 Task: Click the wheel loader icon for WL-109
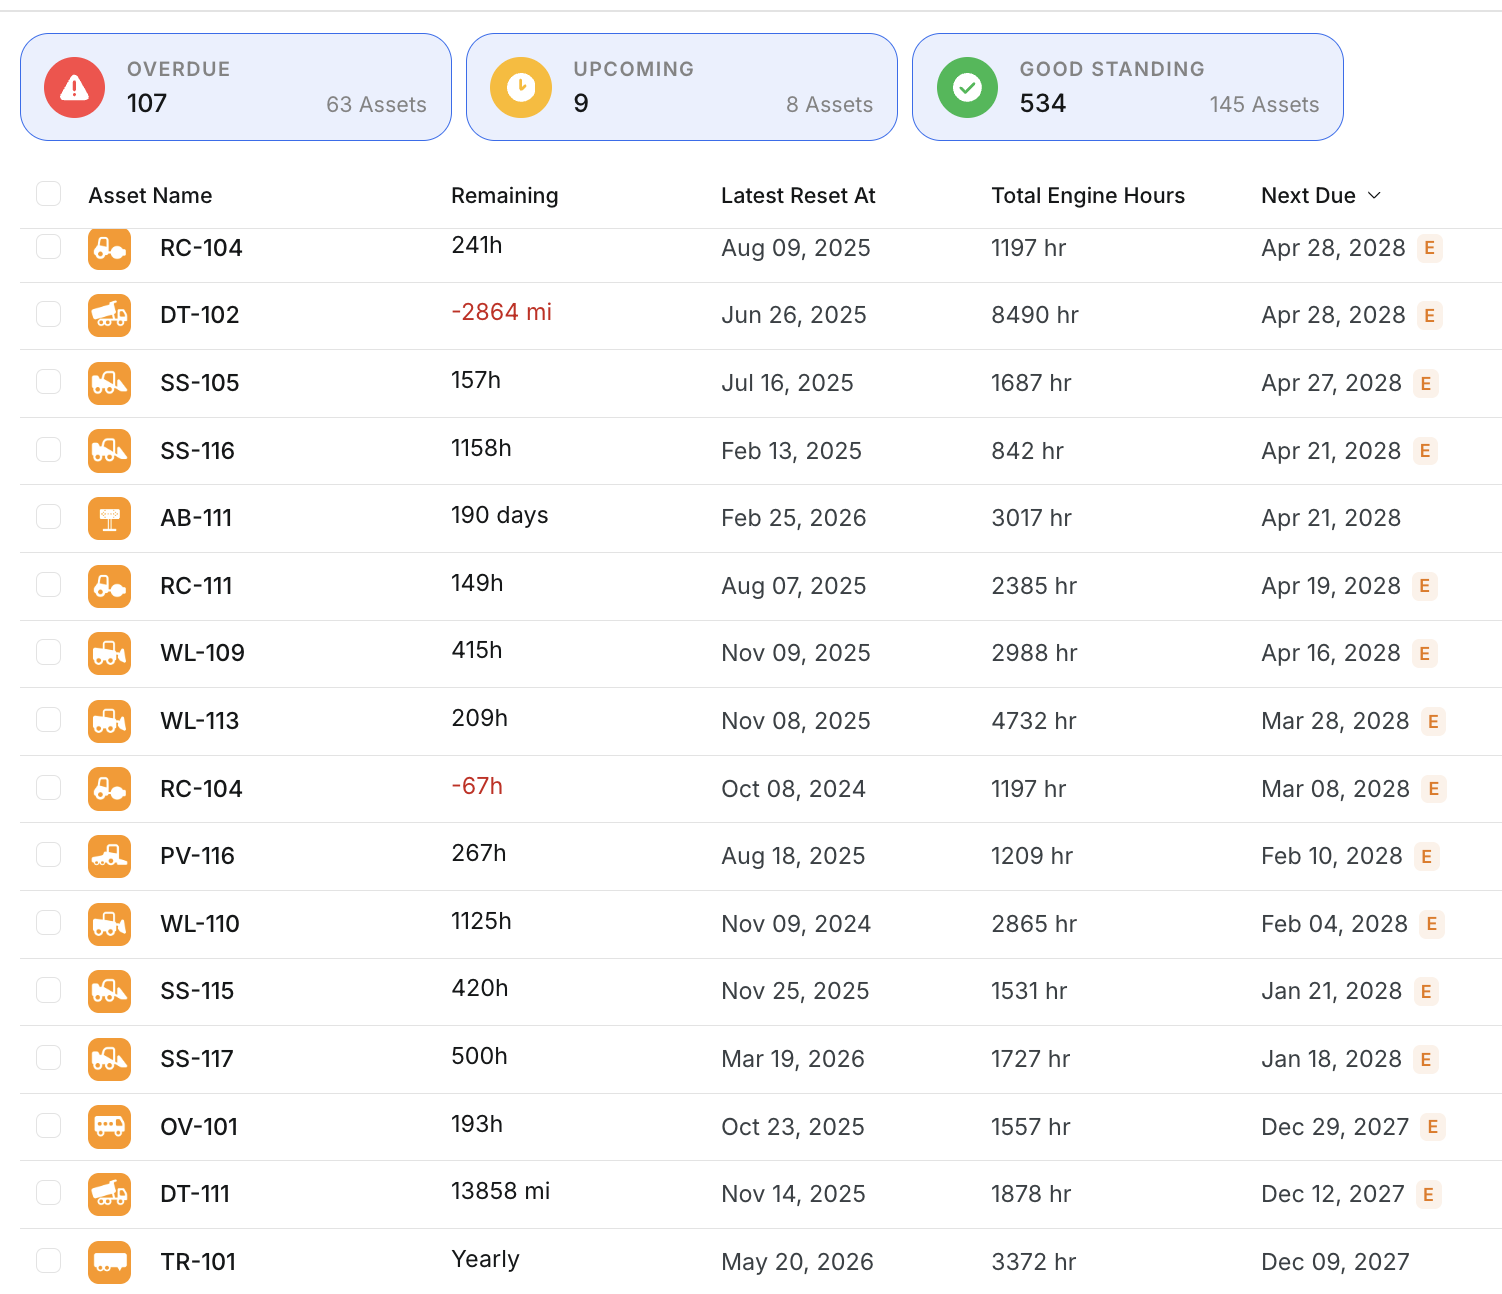[x=110, y=653]
